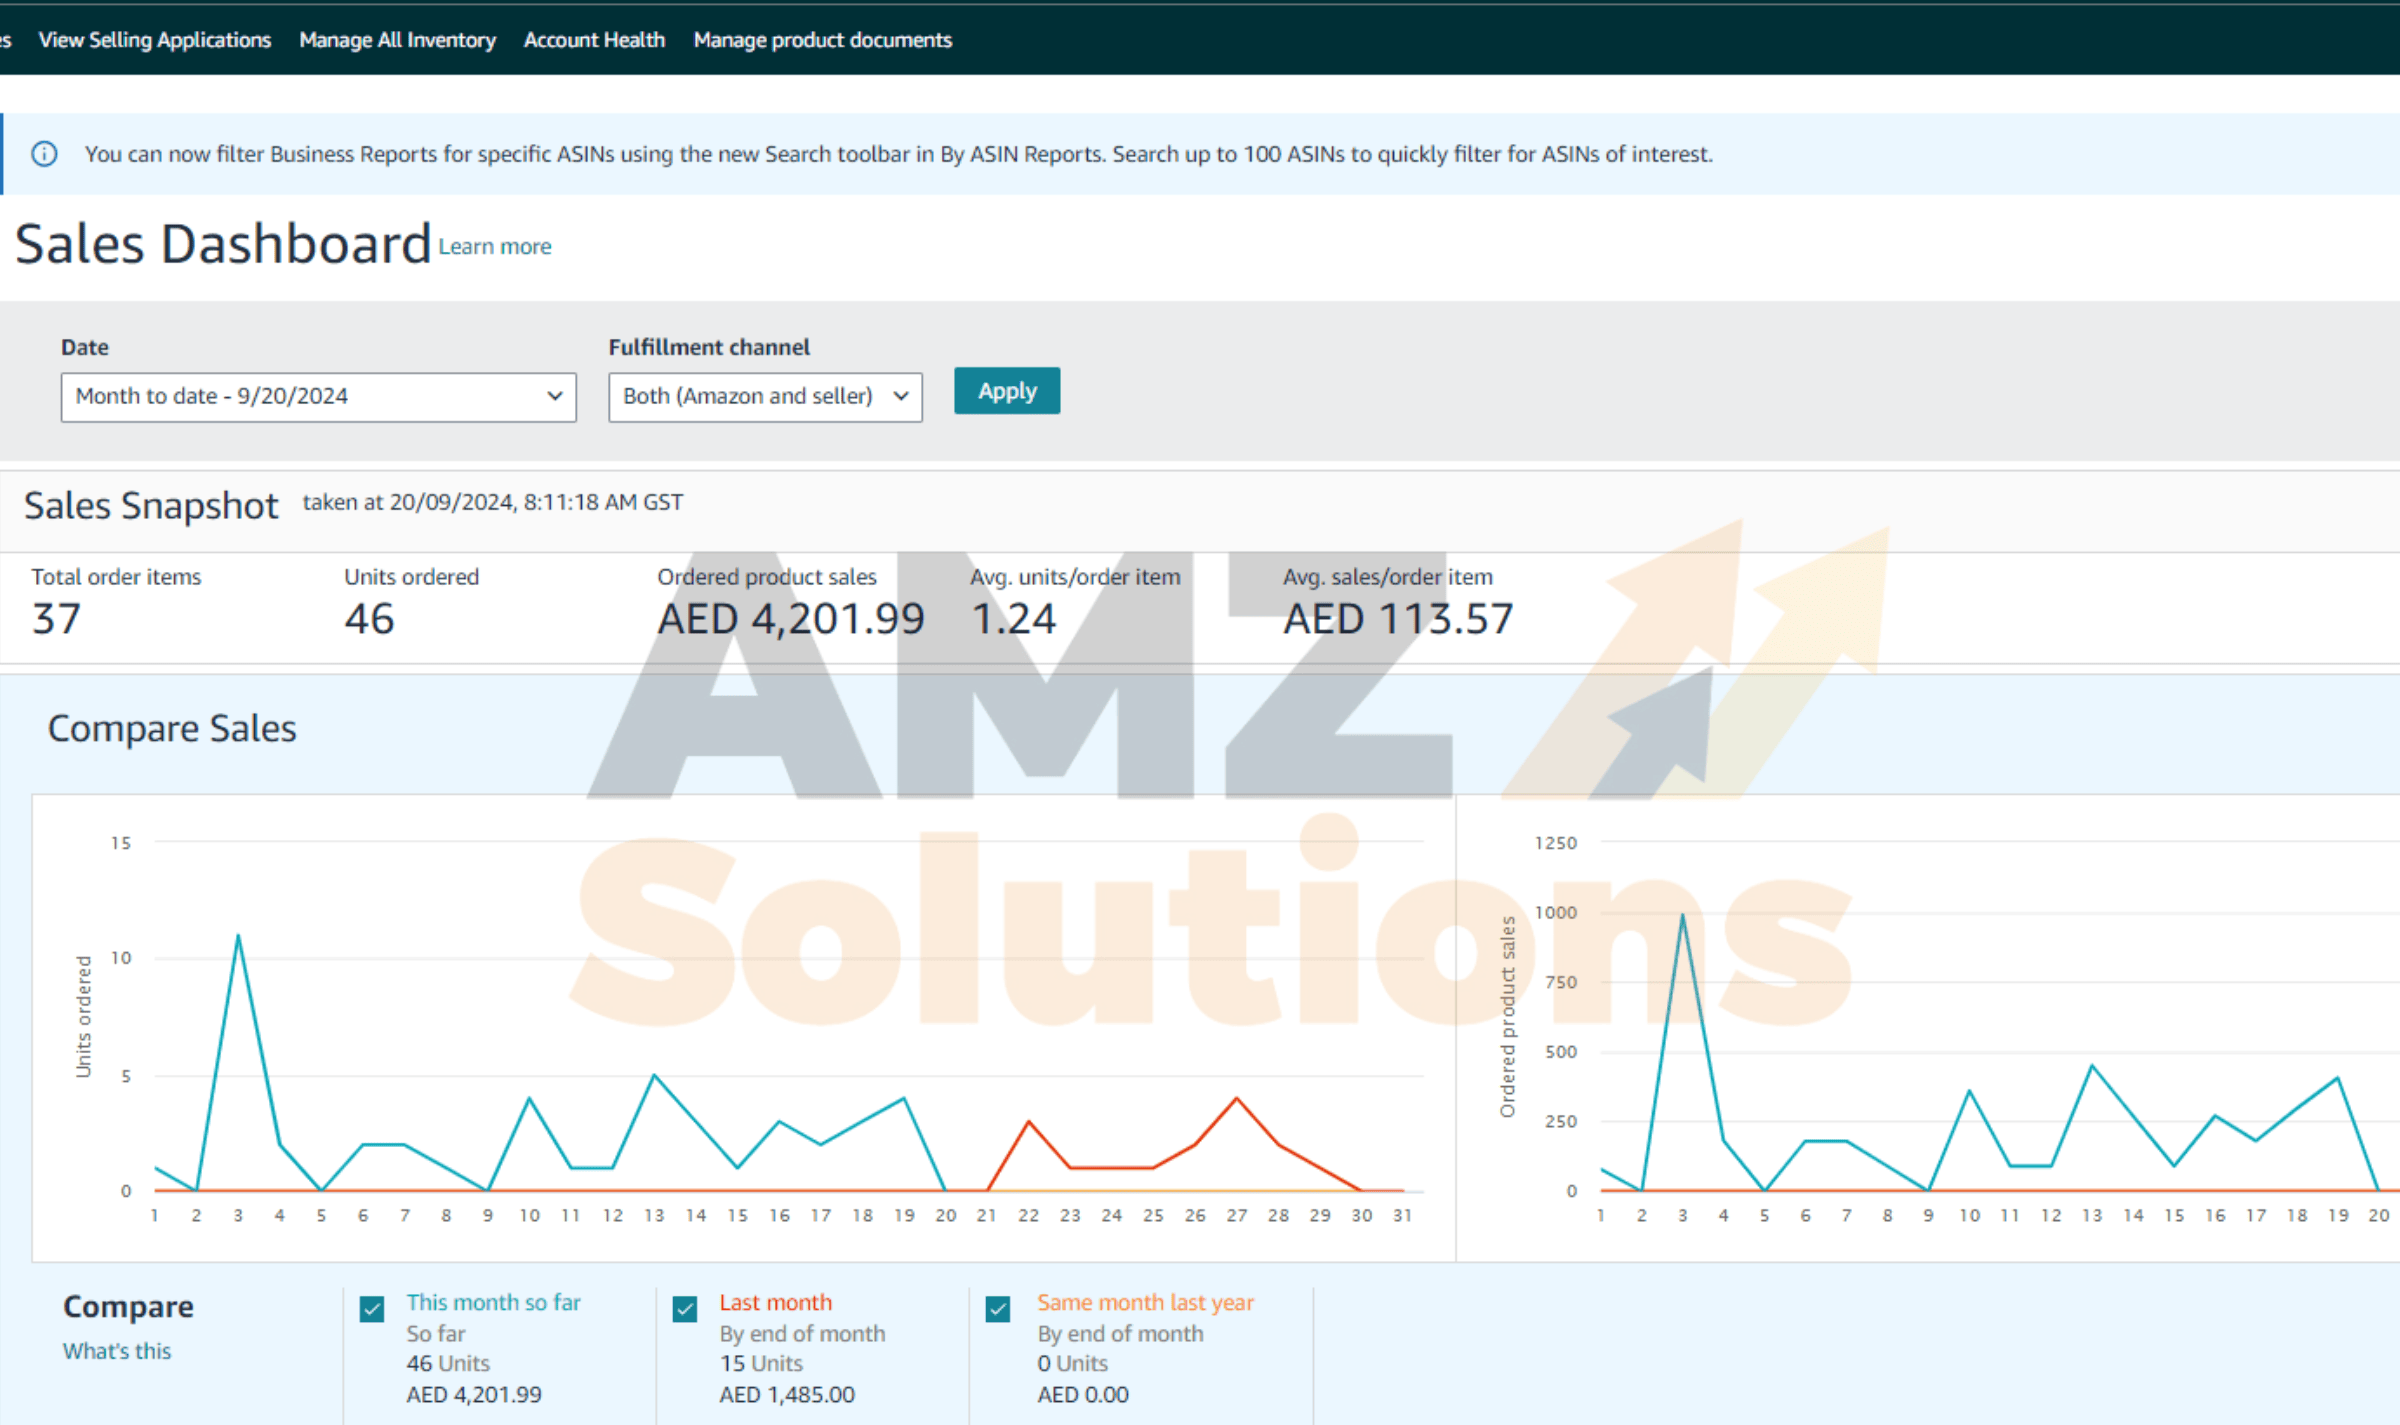Open the Date range dropdown
Screen dimensions: 2400x1425
coord(317,397)
